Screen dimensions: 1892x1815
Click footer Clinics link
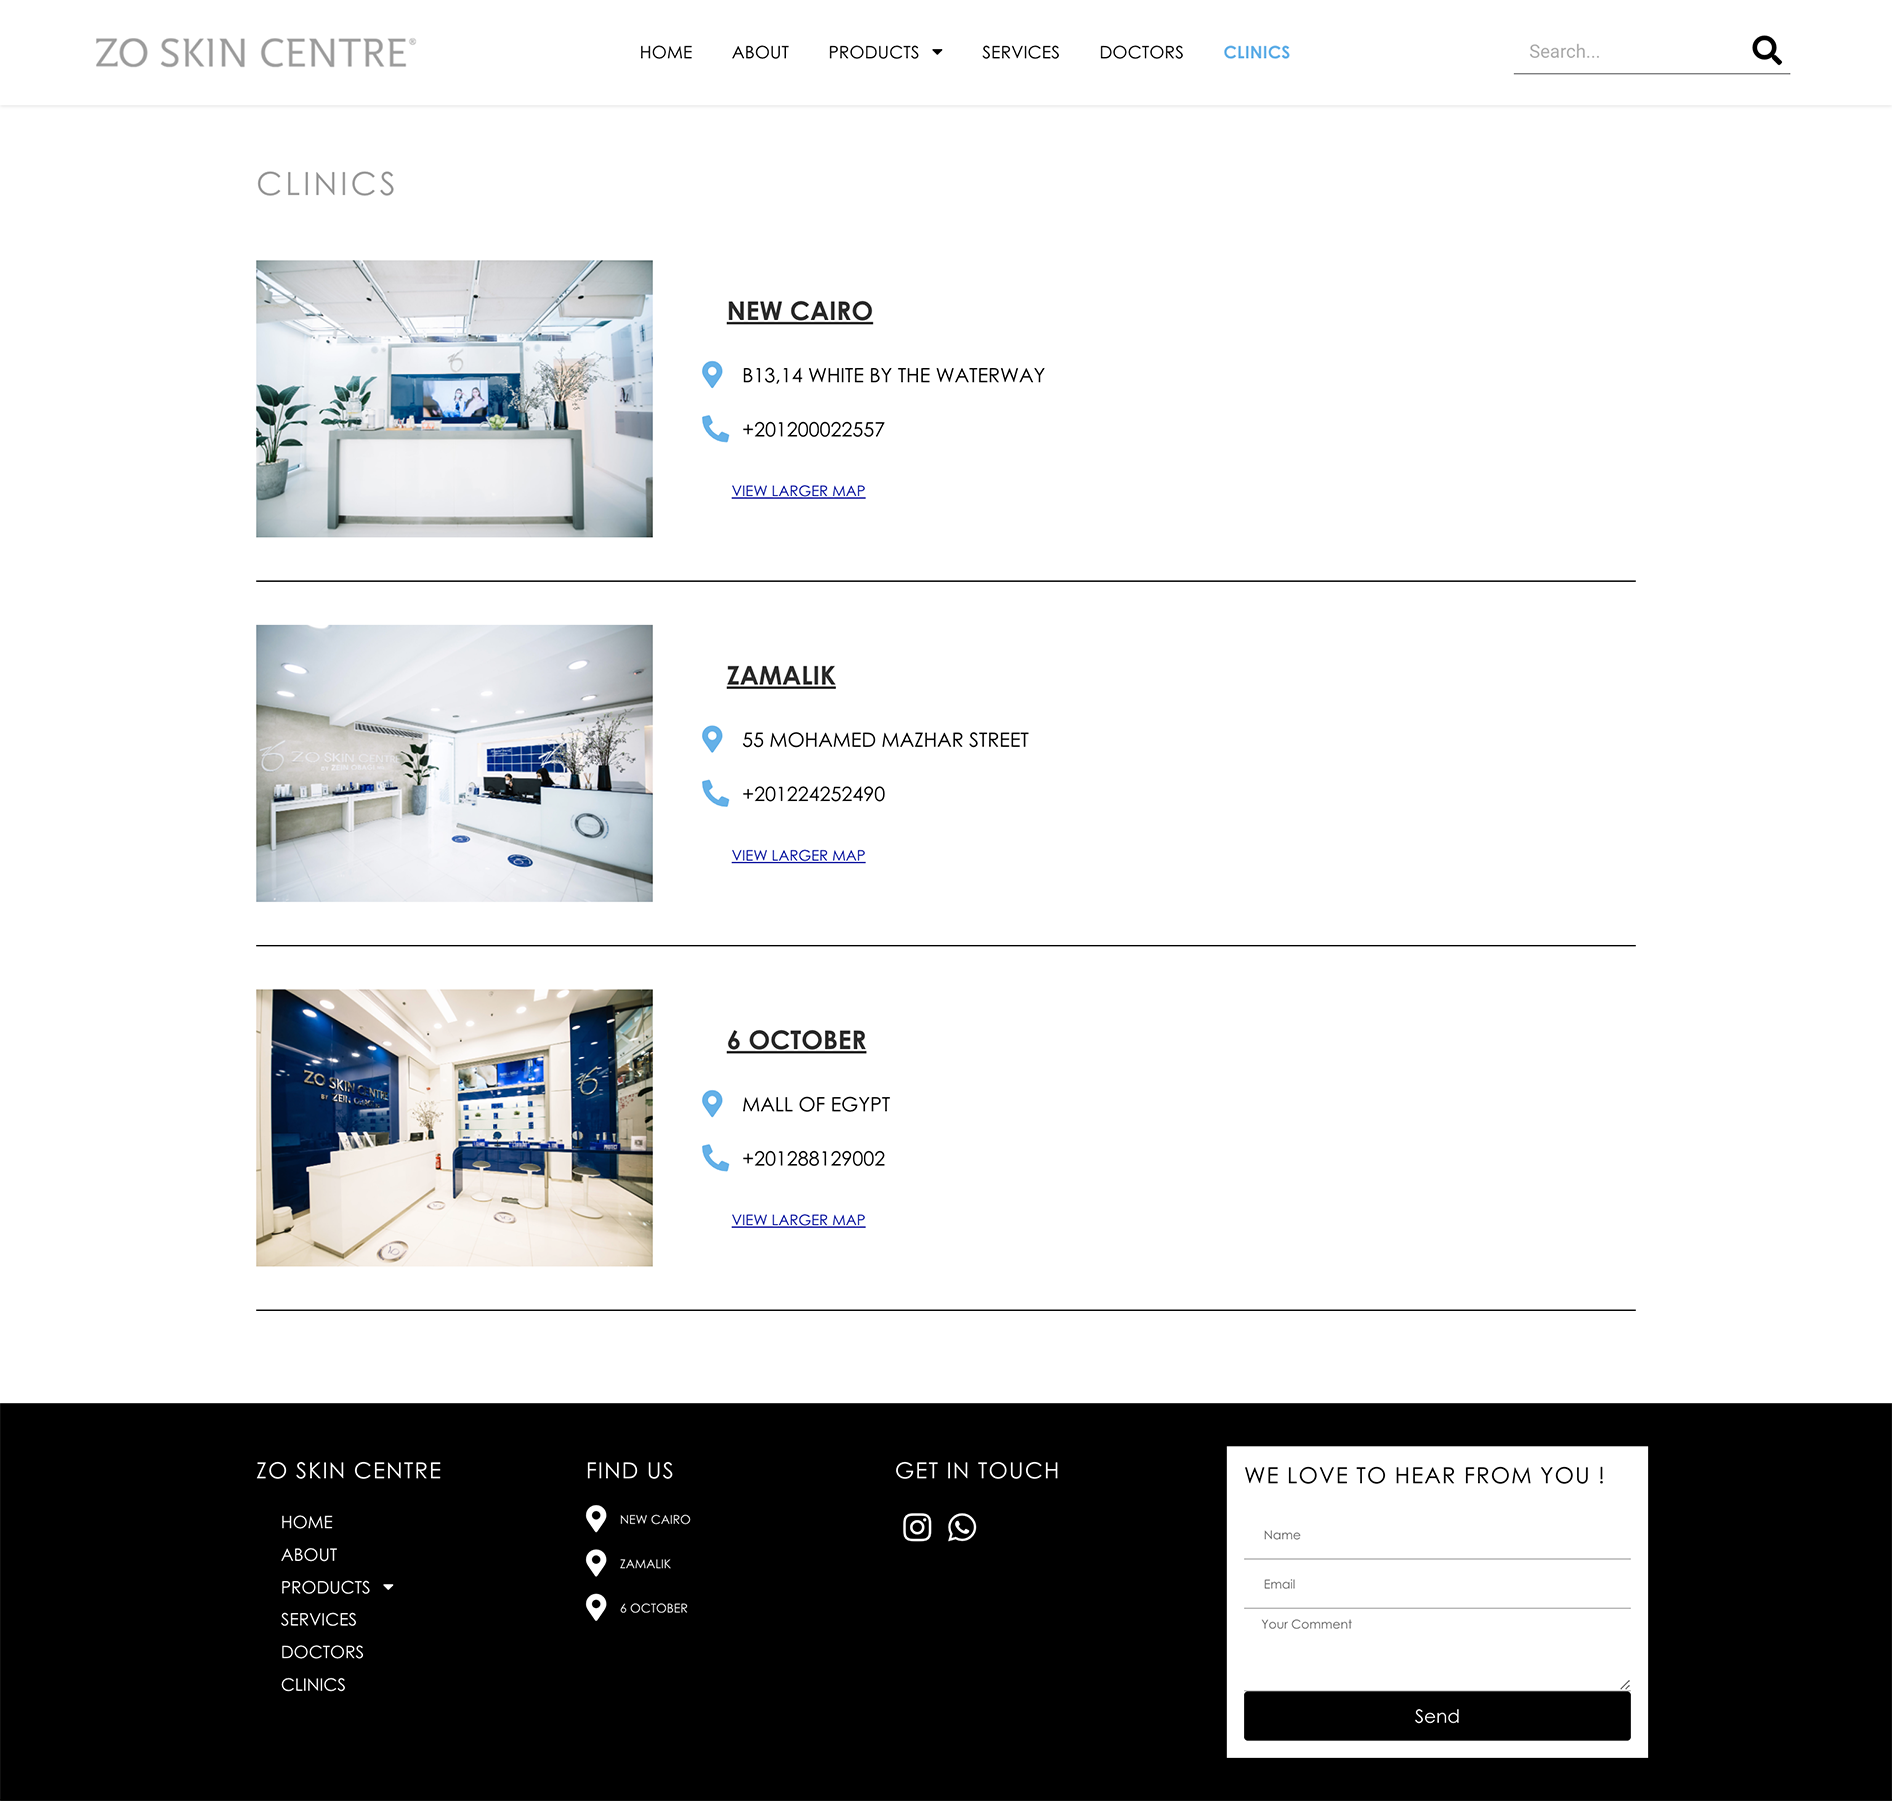pos(313,1685)
